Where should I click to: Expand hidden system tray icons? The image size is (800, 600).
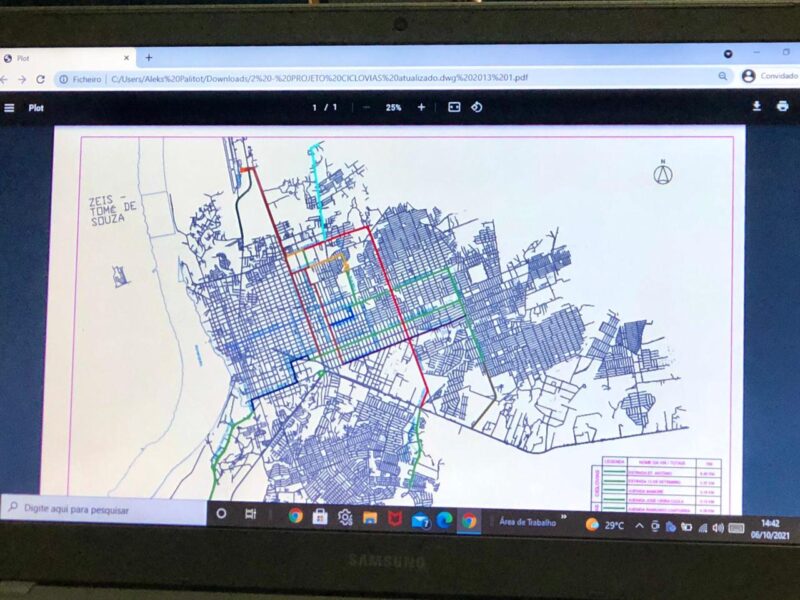point(639,526)
